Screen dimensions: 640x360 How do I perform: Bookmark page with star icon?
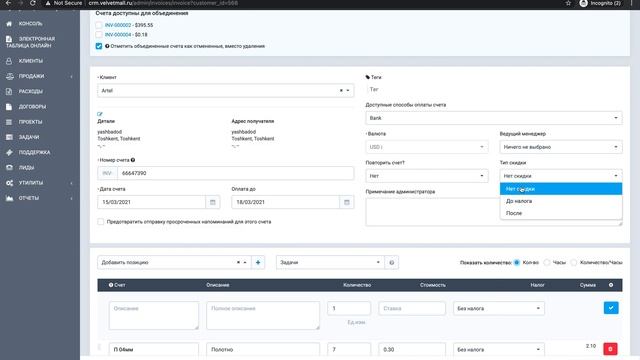click(568, 3)
